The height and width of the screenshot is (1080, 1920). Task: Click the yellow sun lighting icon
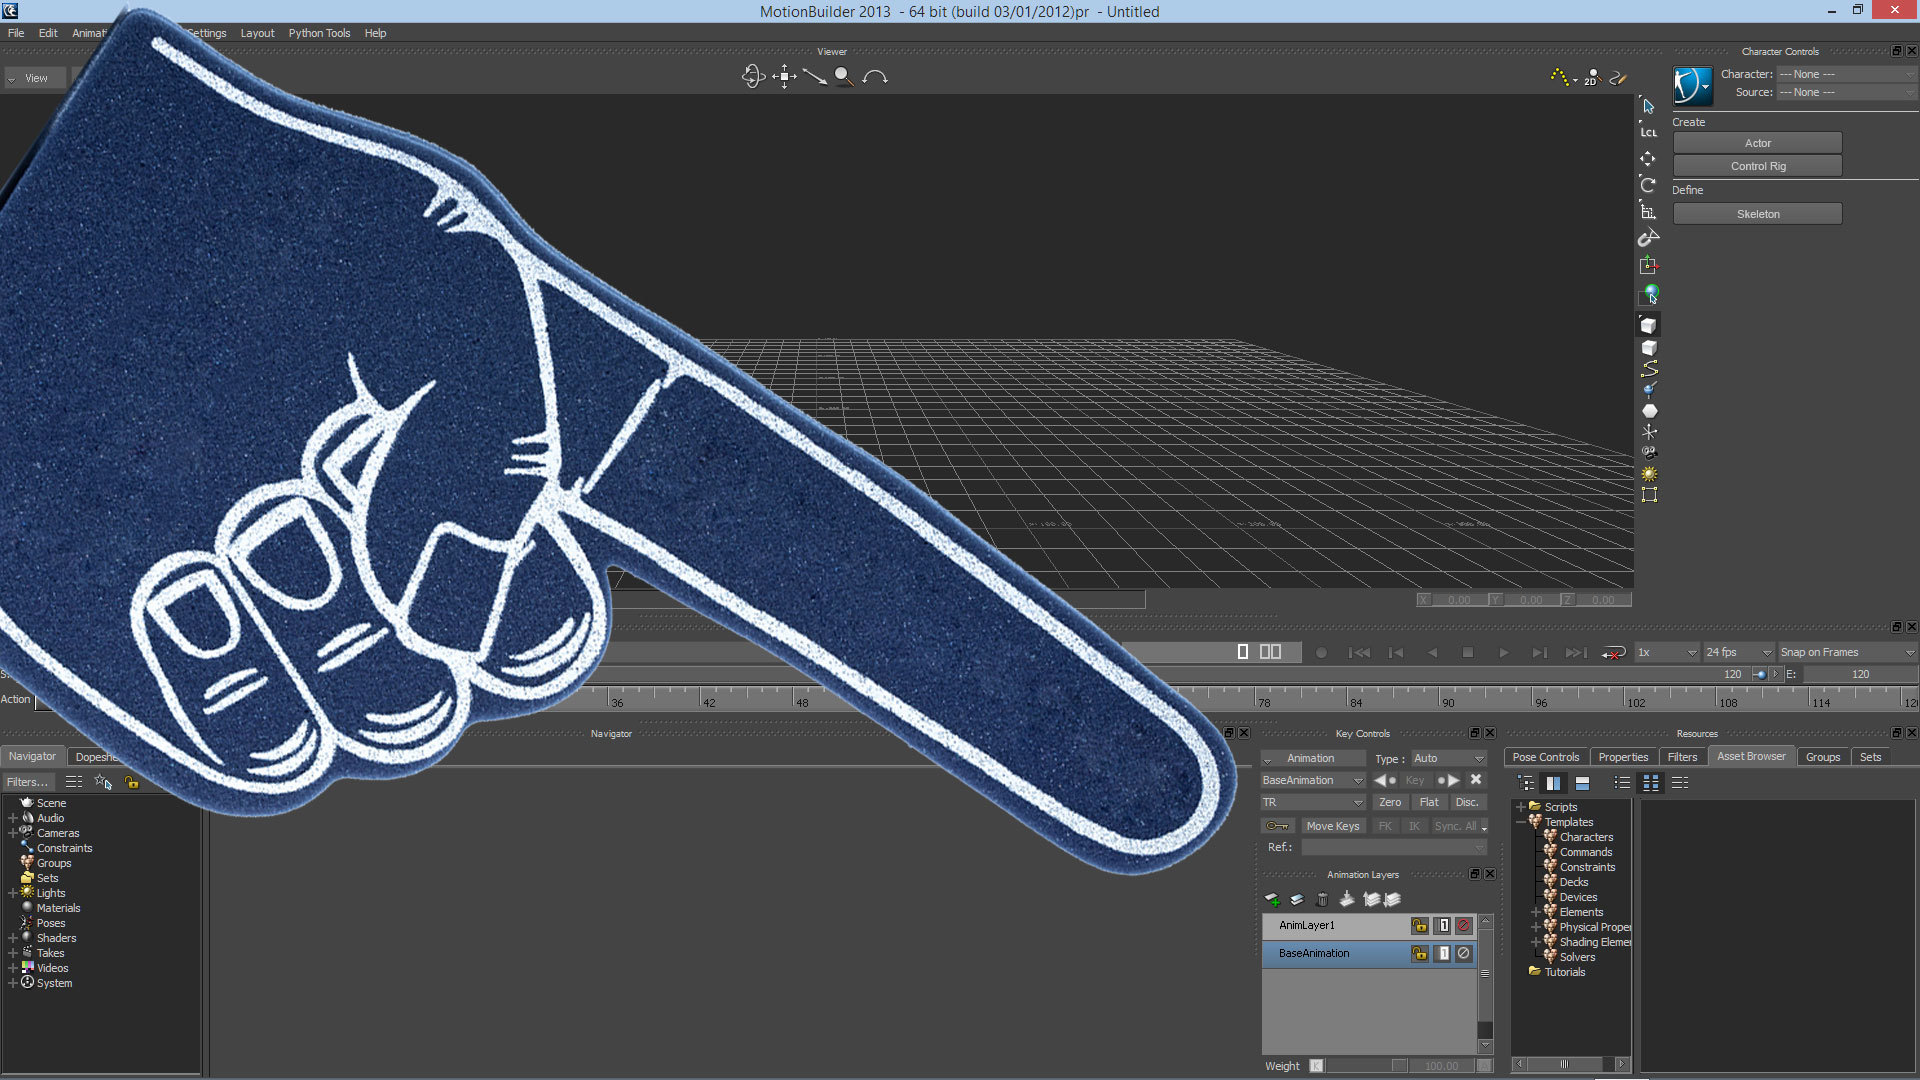pyautogui.click(x=1649, y=474)
